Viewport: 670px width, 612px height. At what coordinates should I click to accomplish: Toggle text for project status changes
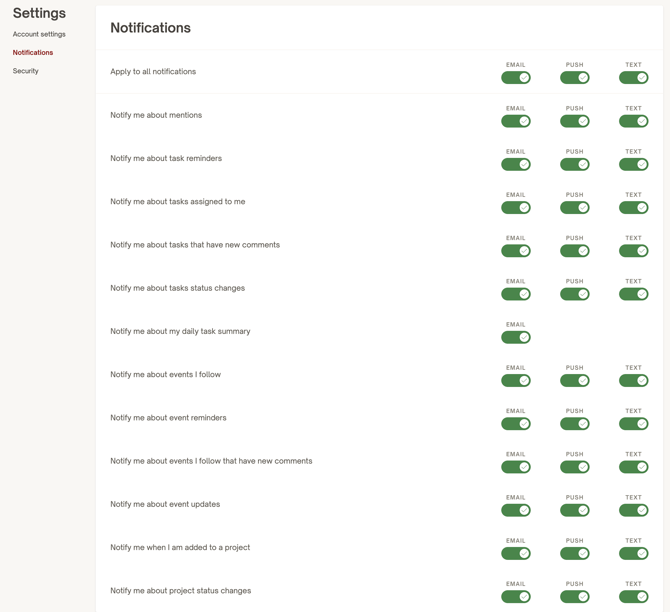[634, 597]
